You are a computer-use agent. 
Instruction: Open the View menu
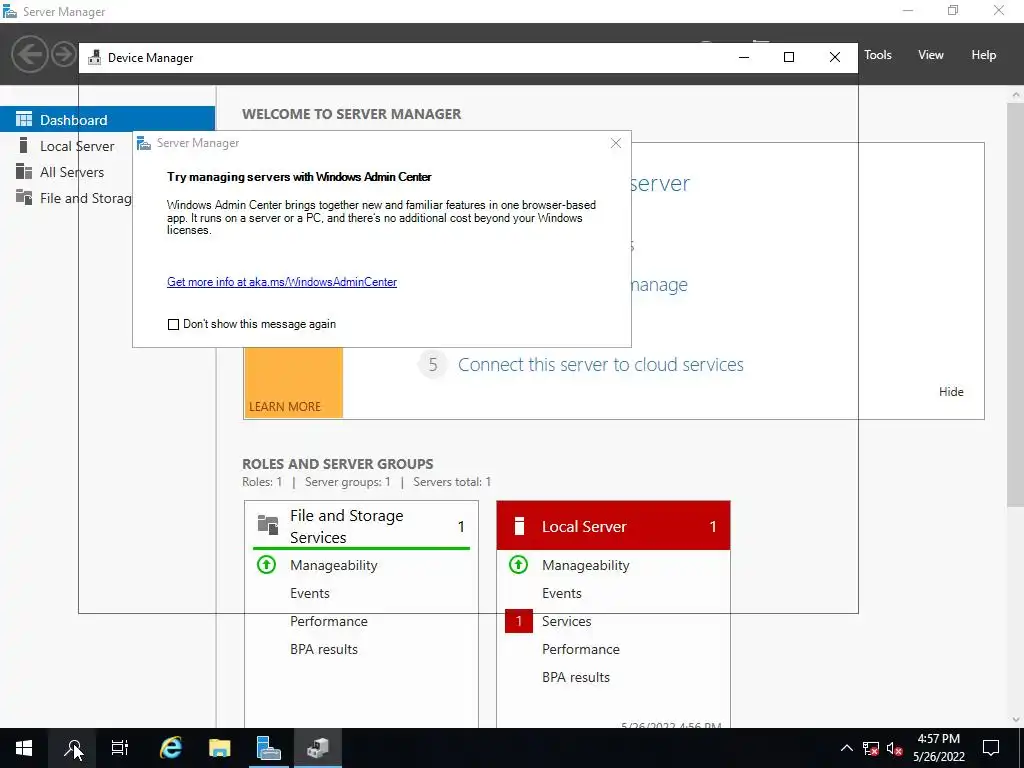(931, 55)
